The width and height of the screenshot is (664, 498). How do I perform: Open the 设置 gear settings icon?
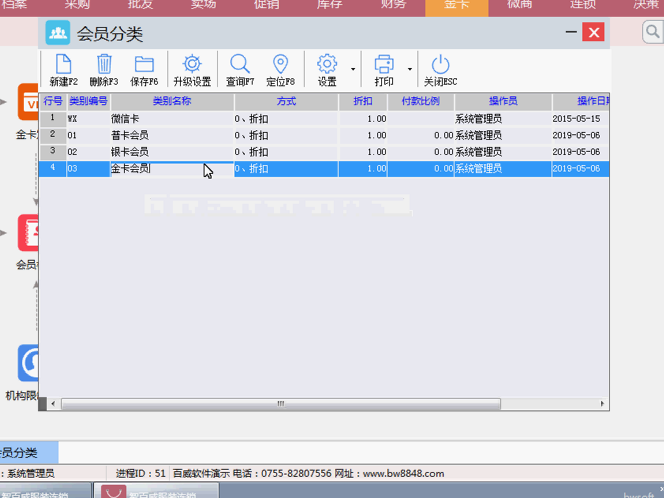tap(327, 64)
